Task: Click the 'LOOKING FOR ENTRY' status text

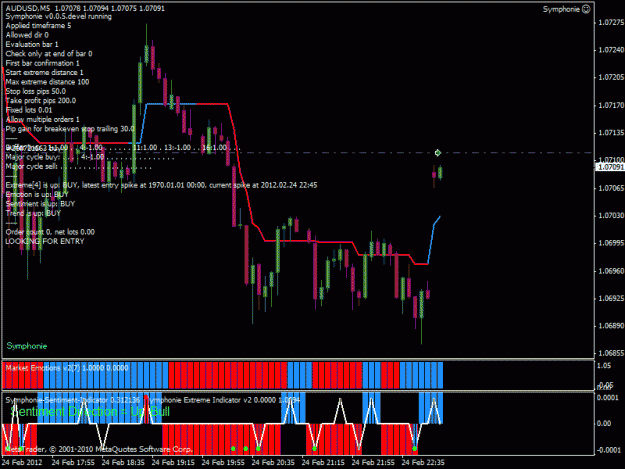Action: (45, 241)
